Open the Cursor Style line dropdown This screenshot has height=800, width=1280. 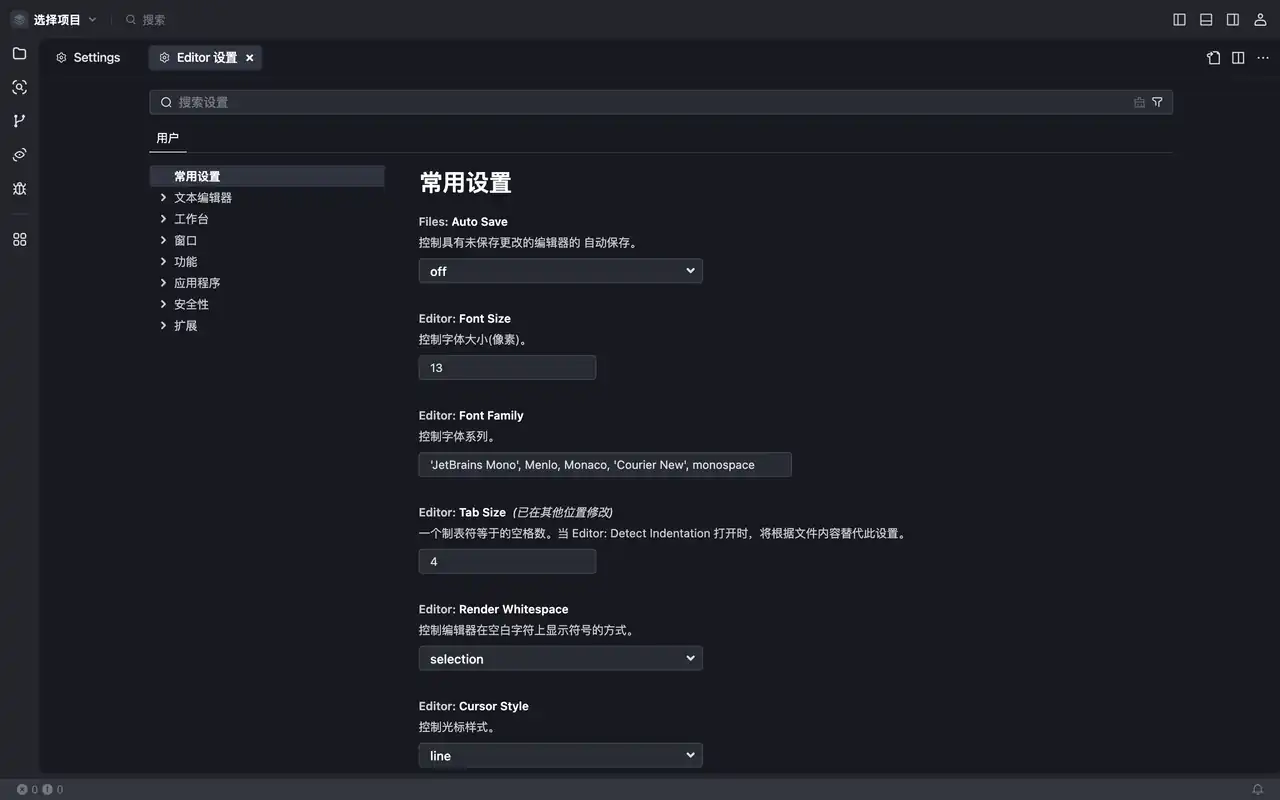point(560,756)
